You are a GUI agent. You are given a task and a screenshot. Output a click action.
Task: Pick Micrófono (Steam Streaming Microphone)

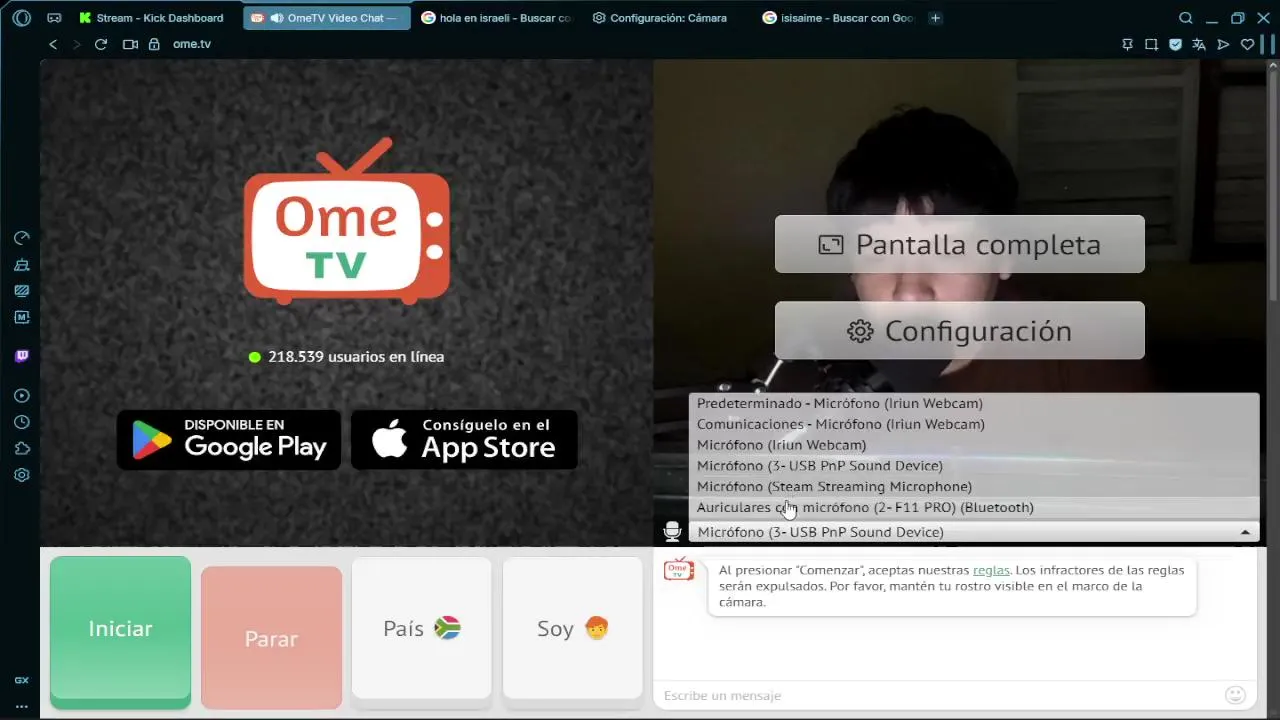pyautogui.click(x=974, y=487)
